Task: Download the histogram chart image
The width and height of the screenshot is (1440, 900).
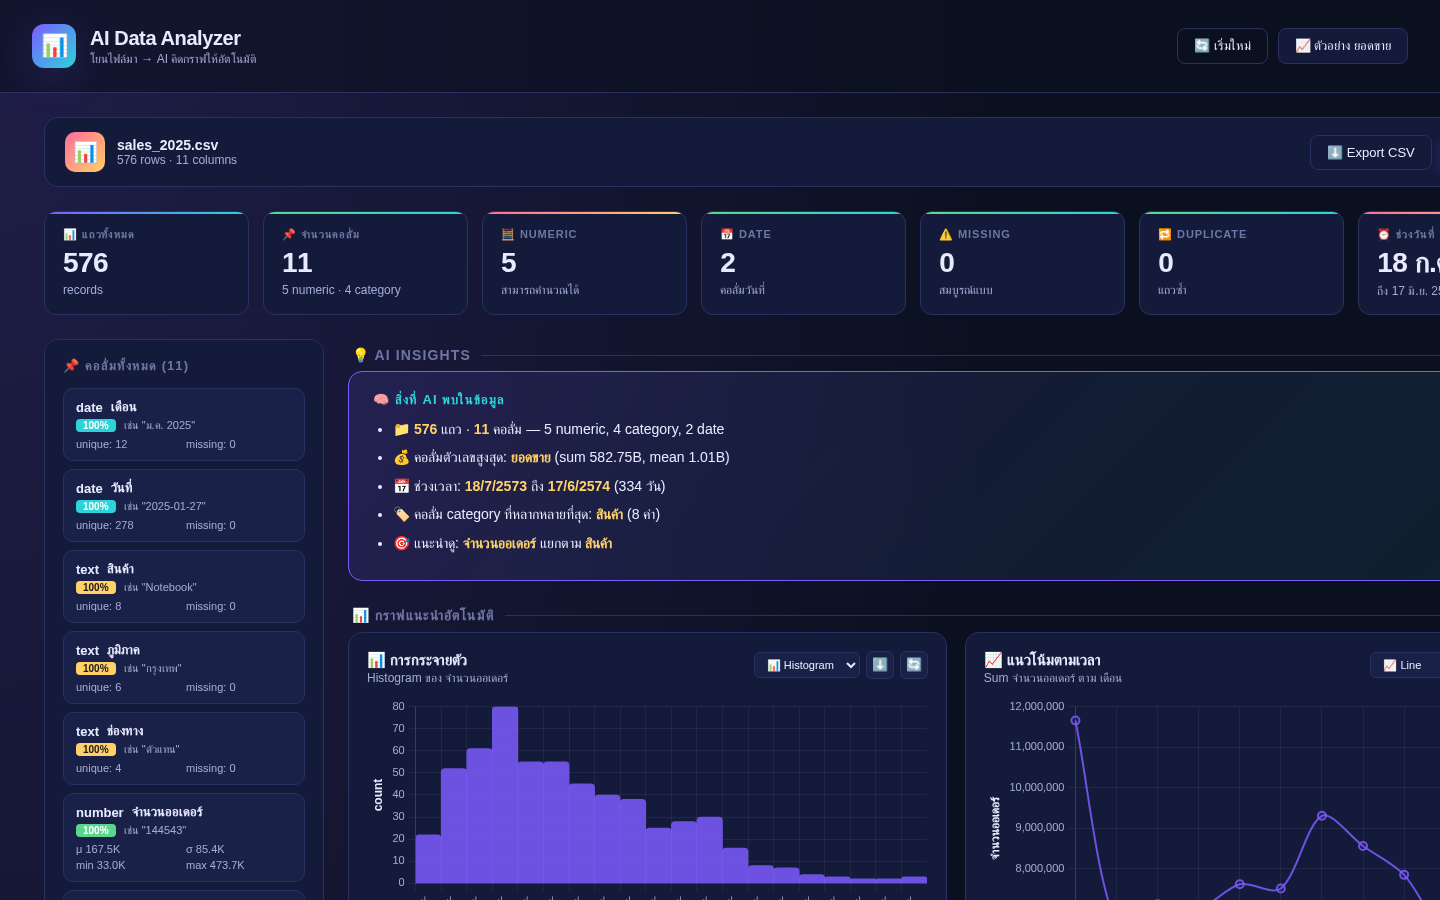Action: tap(880, 665)
